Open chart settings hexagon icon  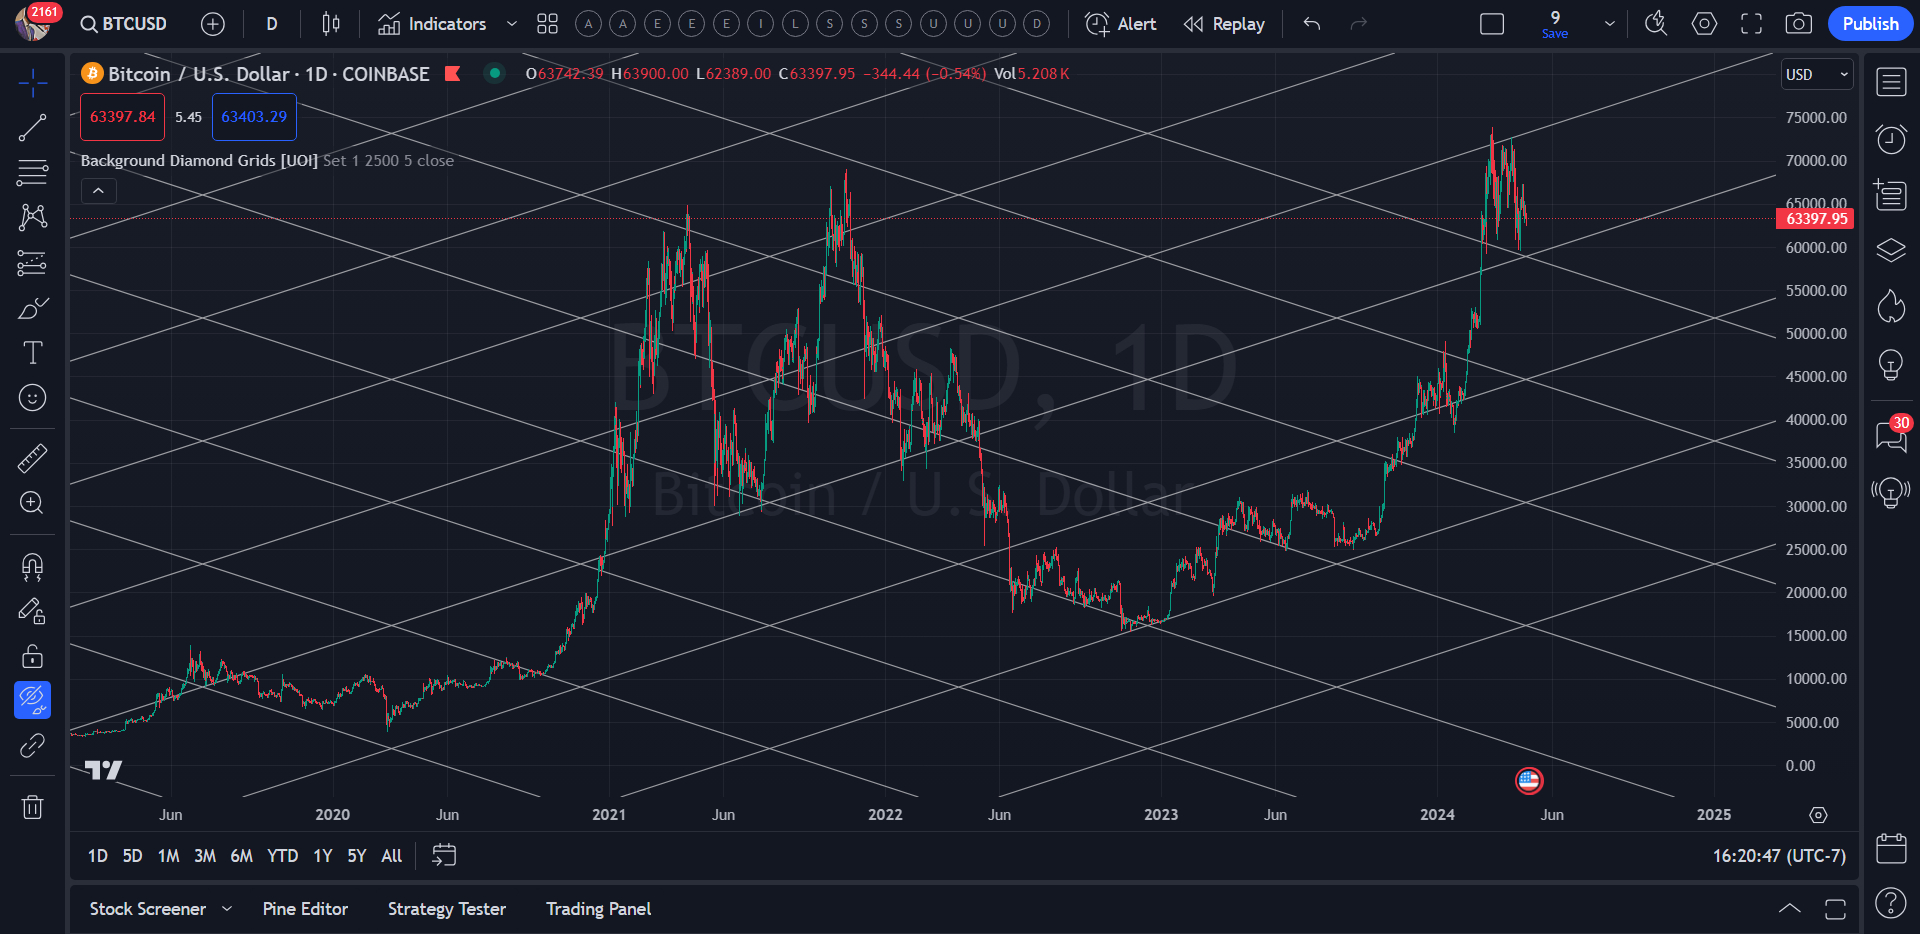[1704, 24]
